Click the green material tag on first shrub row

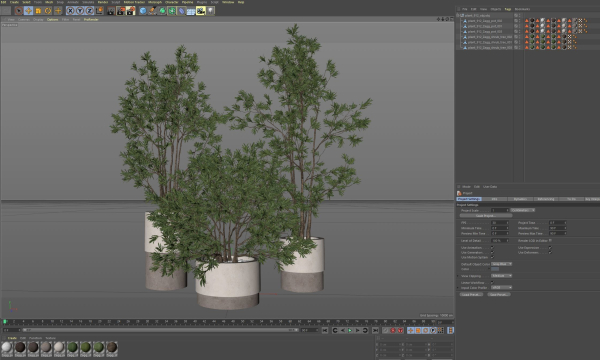coord(532,37)
